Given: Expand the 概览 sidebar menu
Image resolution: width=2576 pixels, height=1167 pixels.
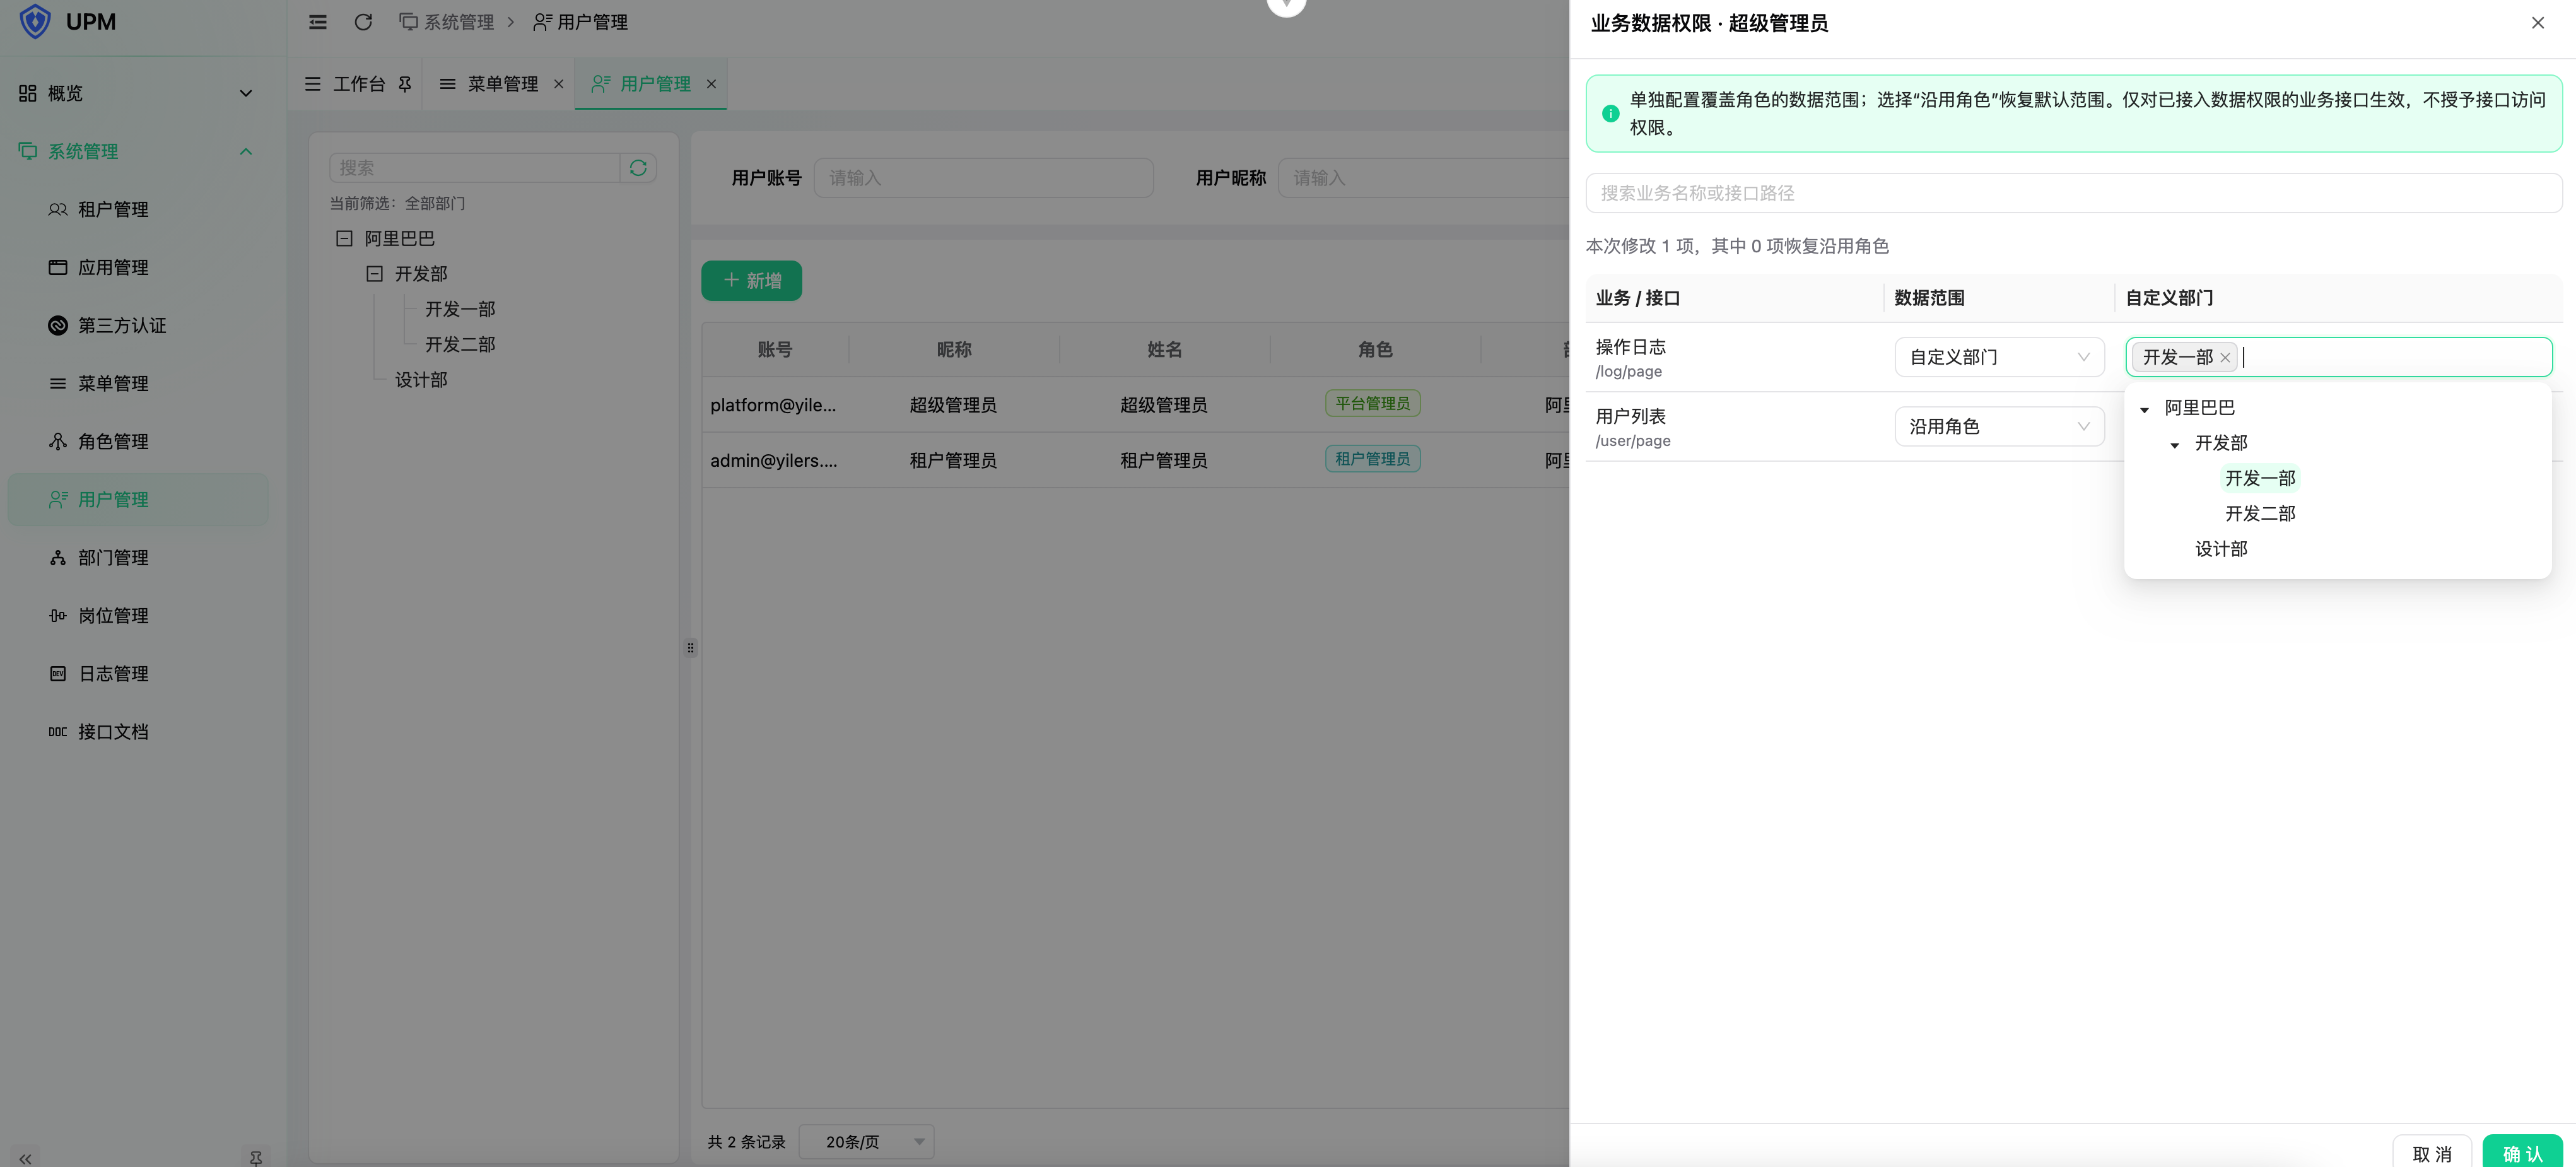Looking at the screenshot, I should (138, 93).
